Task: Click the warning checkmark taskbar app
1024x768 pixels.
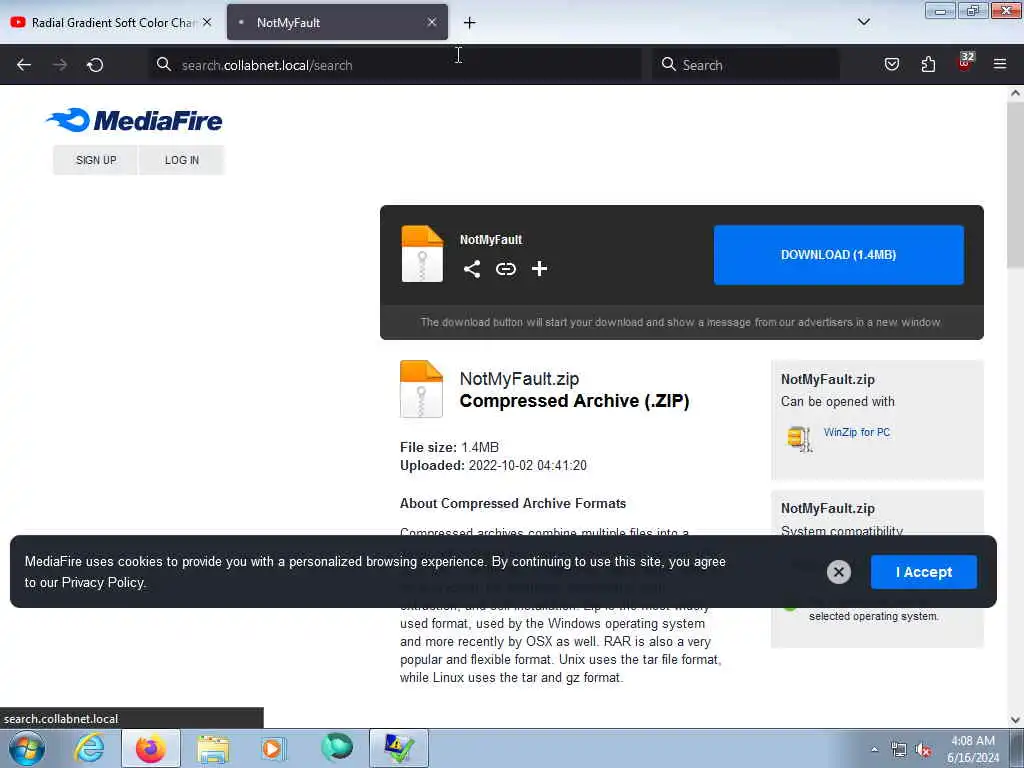Action: (399, 748)
